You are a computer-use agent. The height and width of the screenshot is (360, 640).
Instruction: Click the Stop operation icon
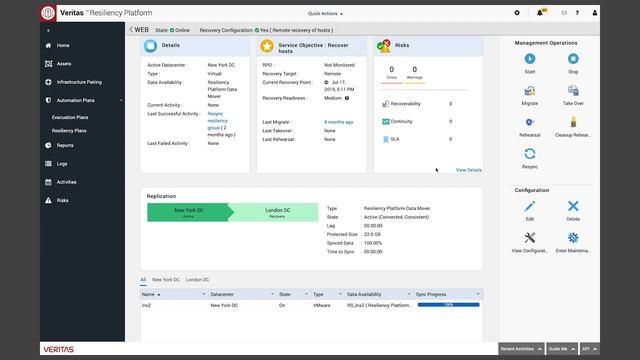[573, 59]
